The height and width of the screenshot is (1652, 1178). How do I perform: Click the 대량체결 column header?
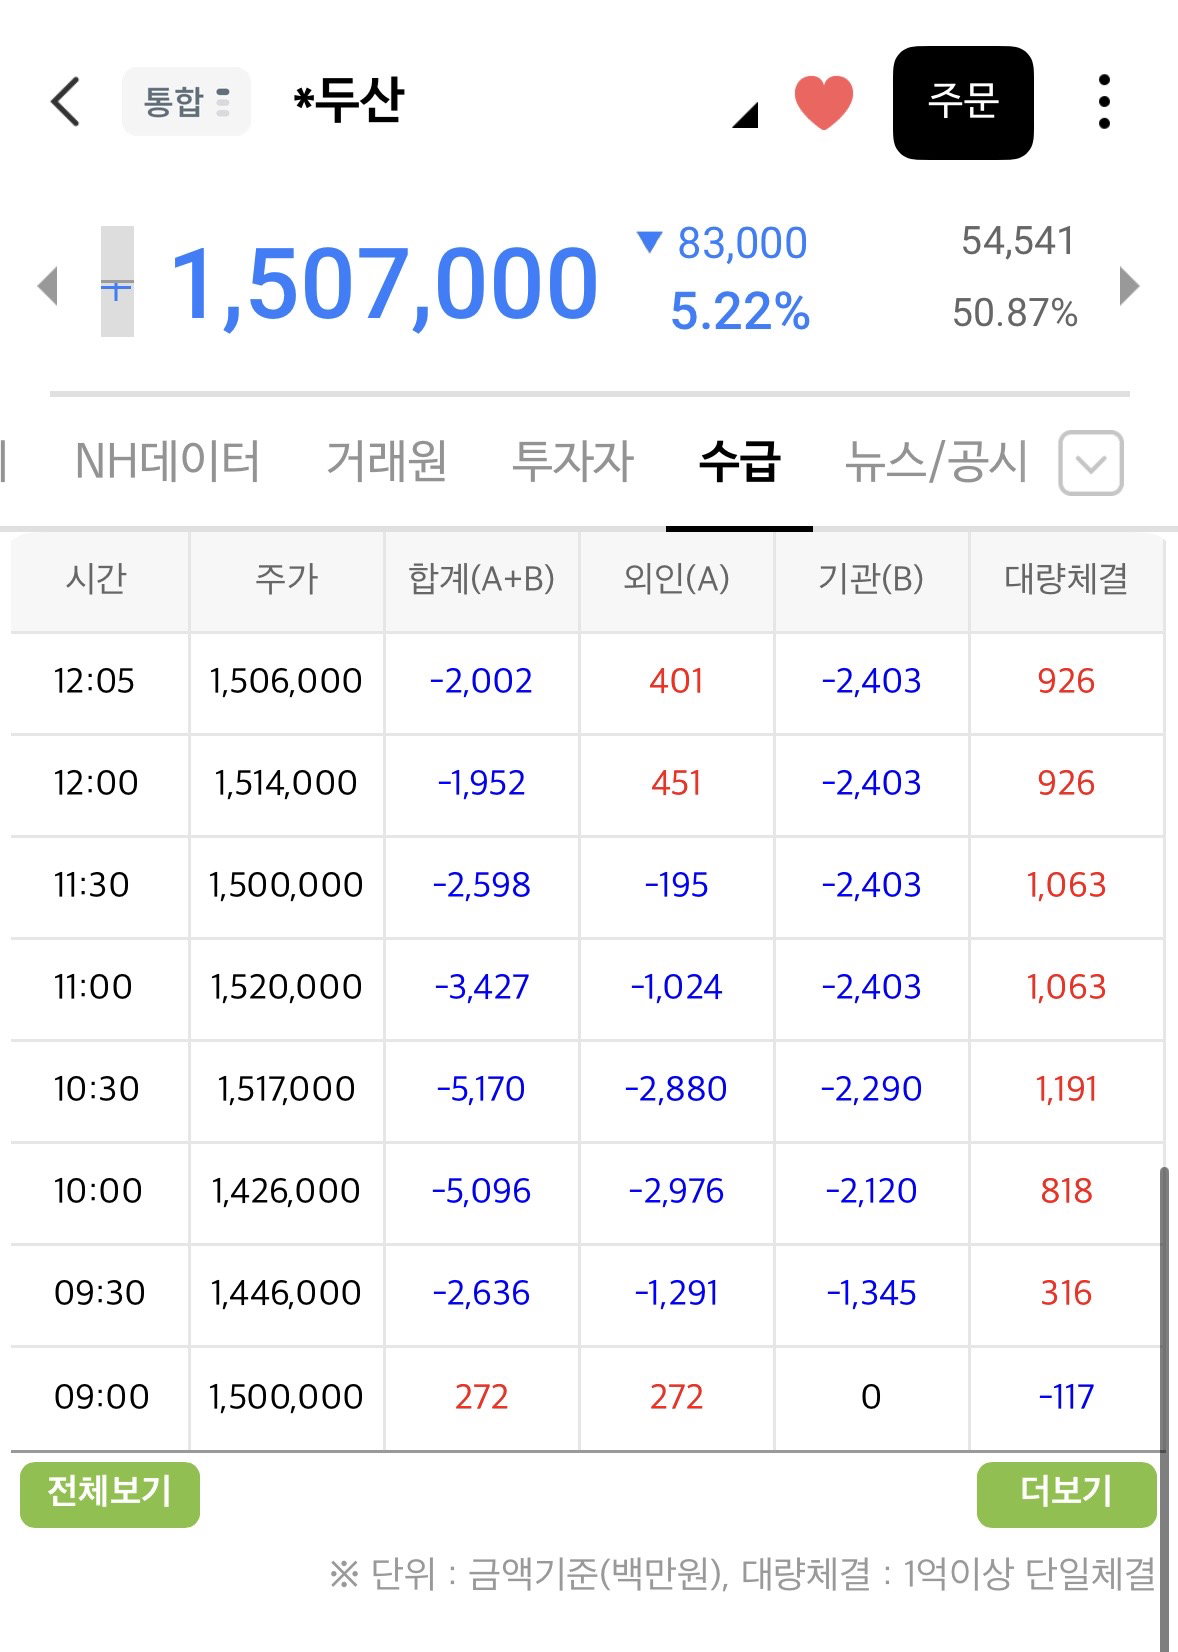1066,580
